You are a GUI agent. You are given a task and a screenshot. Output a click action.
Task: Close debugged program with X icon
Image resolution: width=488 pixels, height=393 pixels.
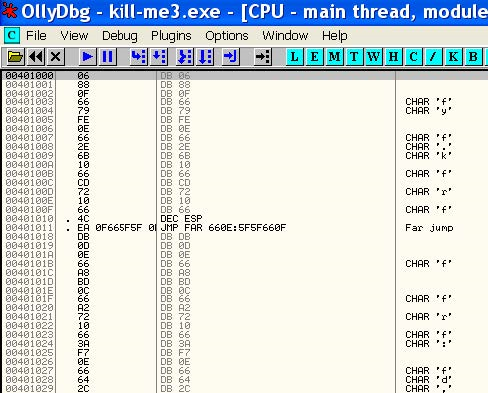(55, 57)
